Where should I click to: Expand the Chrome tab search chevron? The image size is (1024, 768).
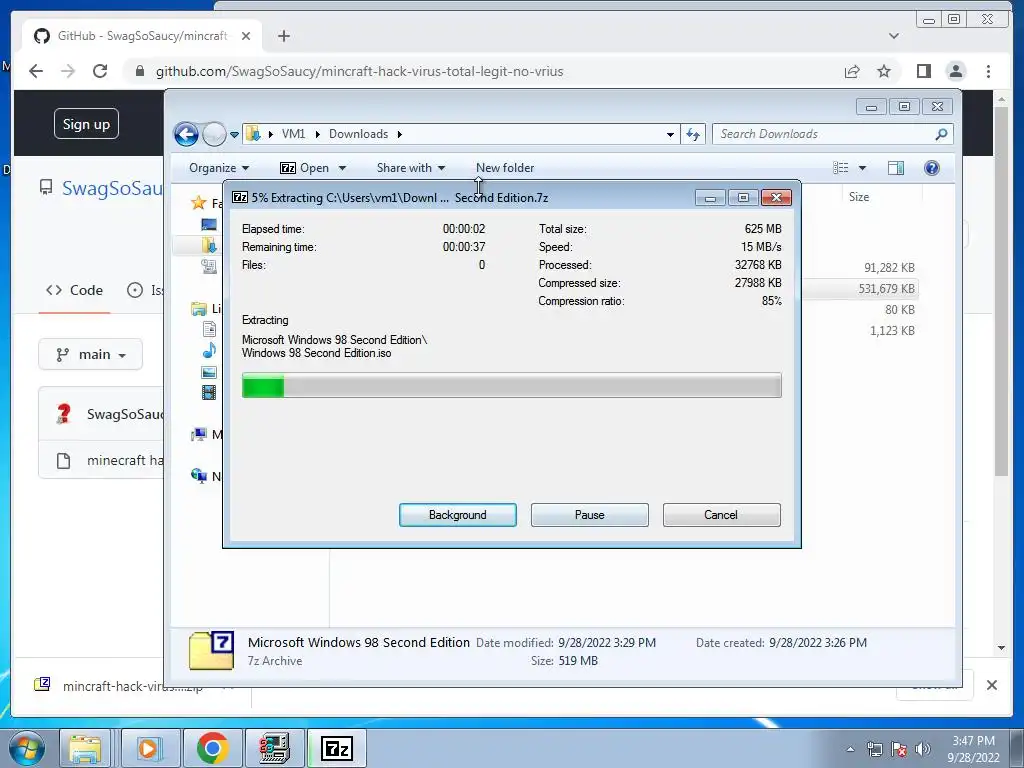[x=894, y=36]
